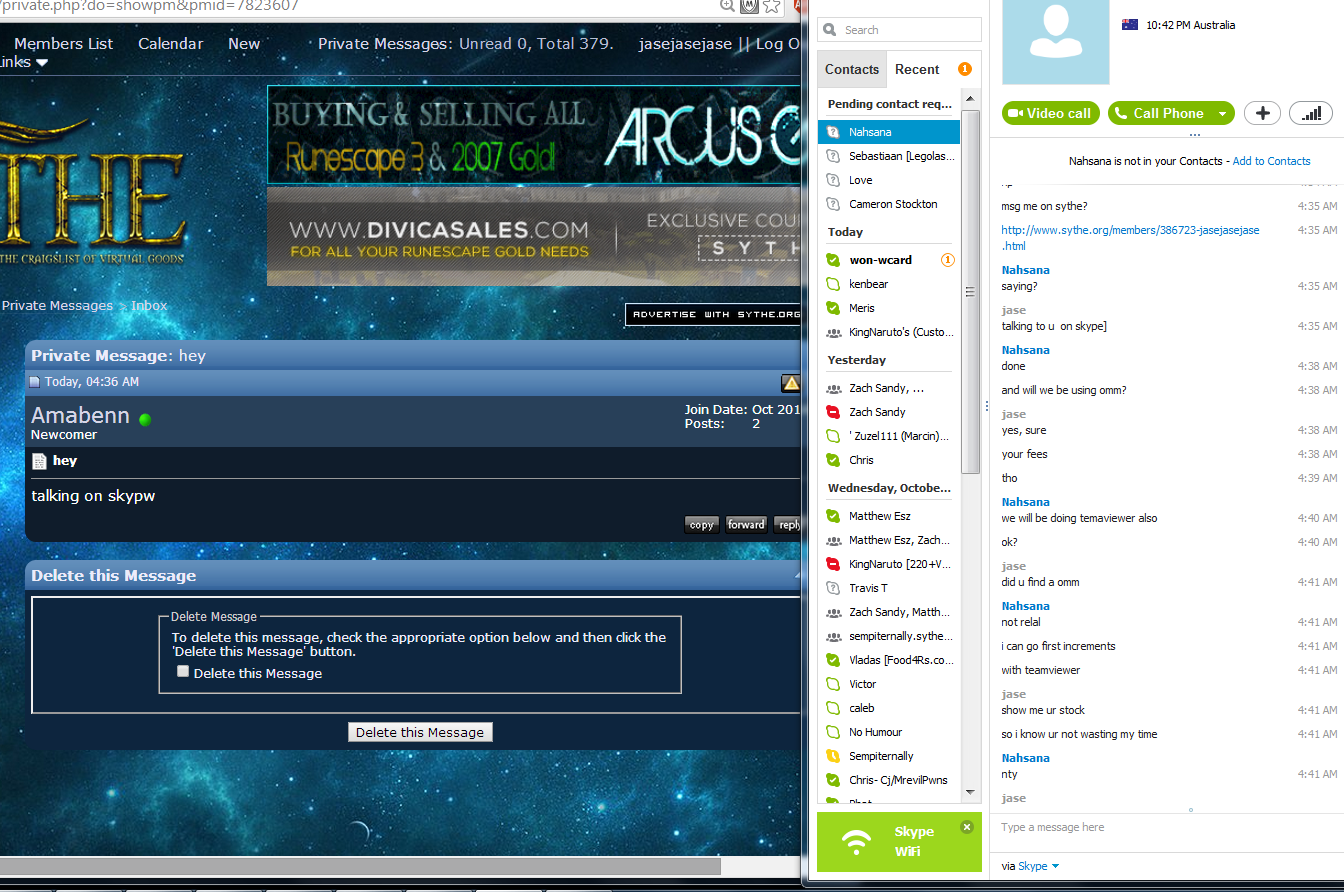
Task: Click the group icon beside KingNaruto's (Custo...
Action: click(x=833, y=332)
